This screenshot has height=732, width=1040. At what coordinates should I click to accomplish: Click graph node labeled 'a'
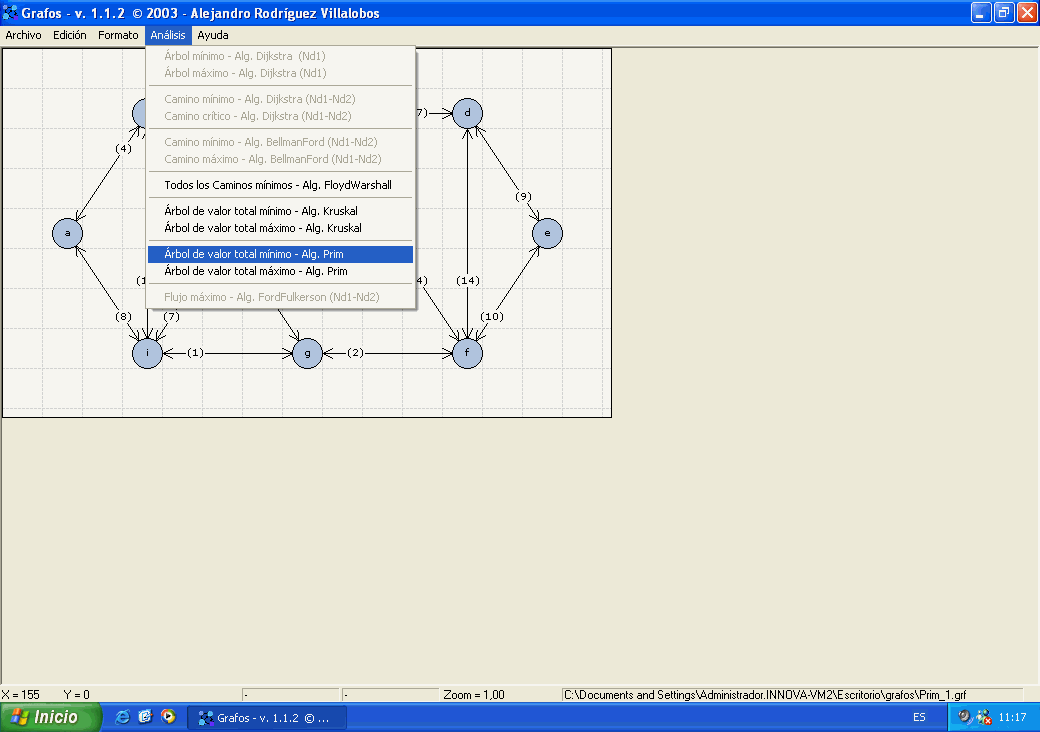tap(67, 233)
